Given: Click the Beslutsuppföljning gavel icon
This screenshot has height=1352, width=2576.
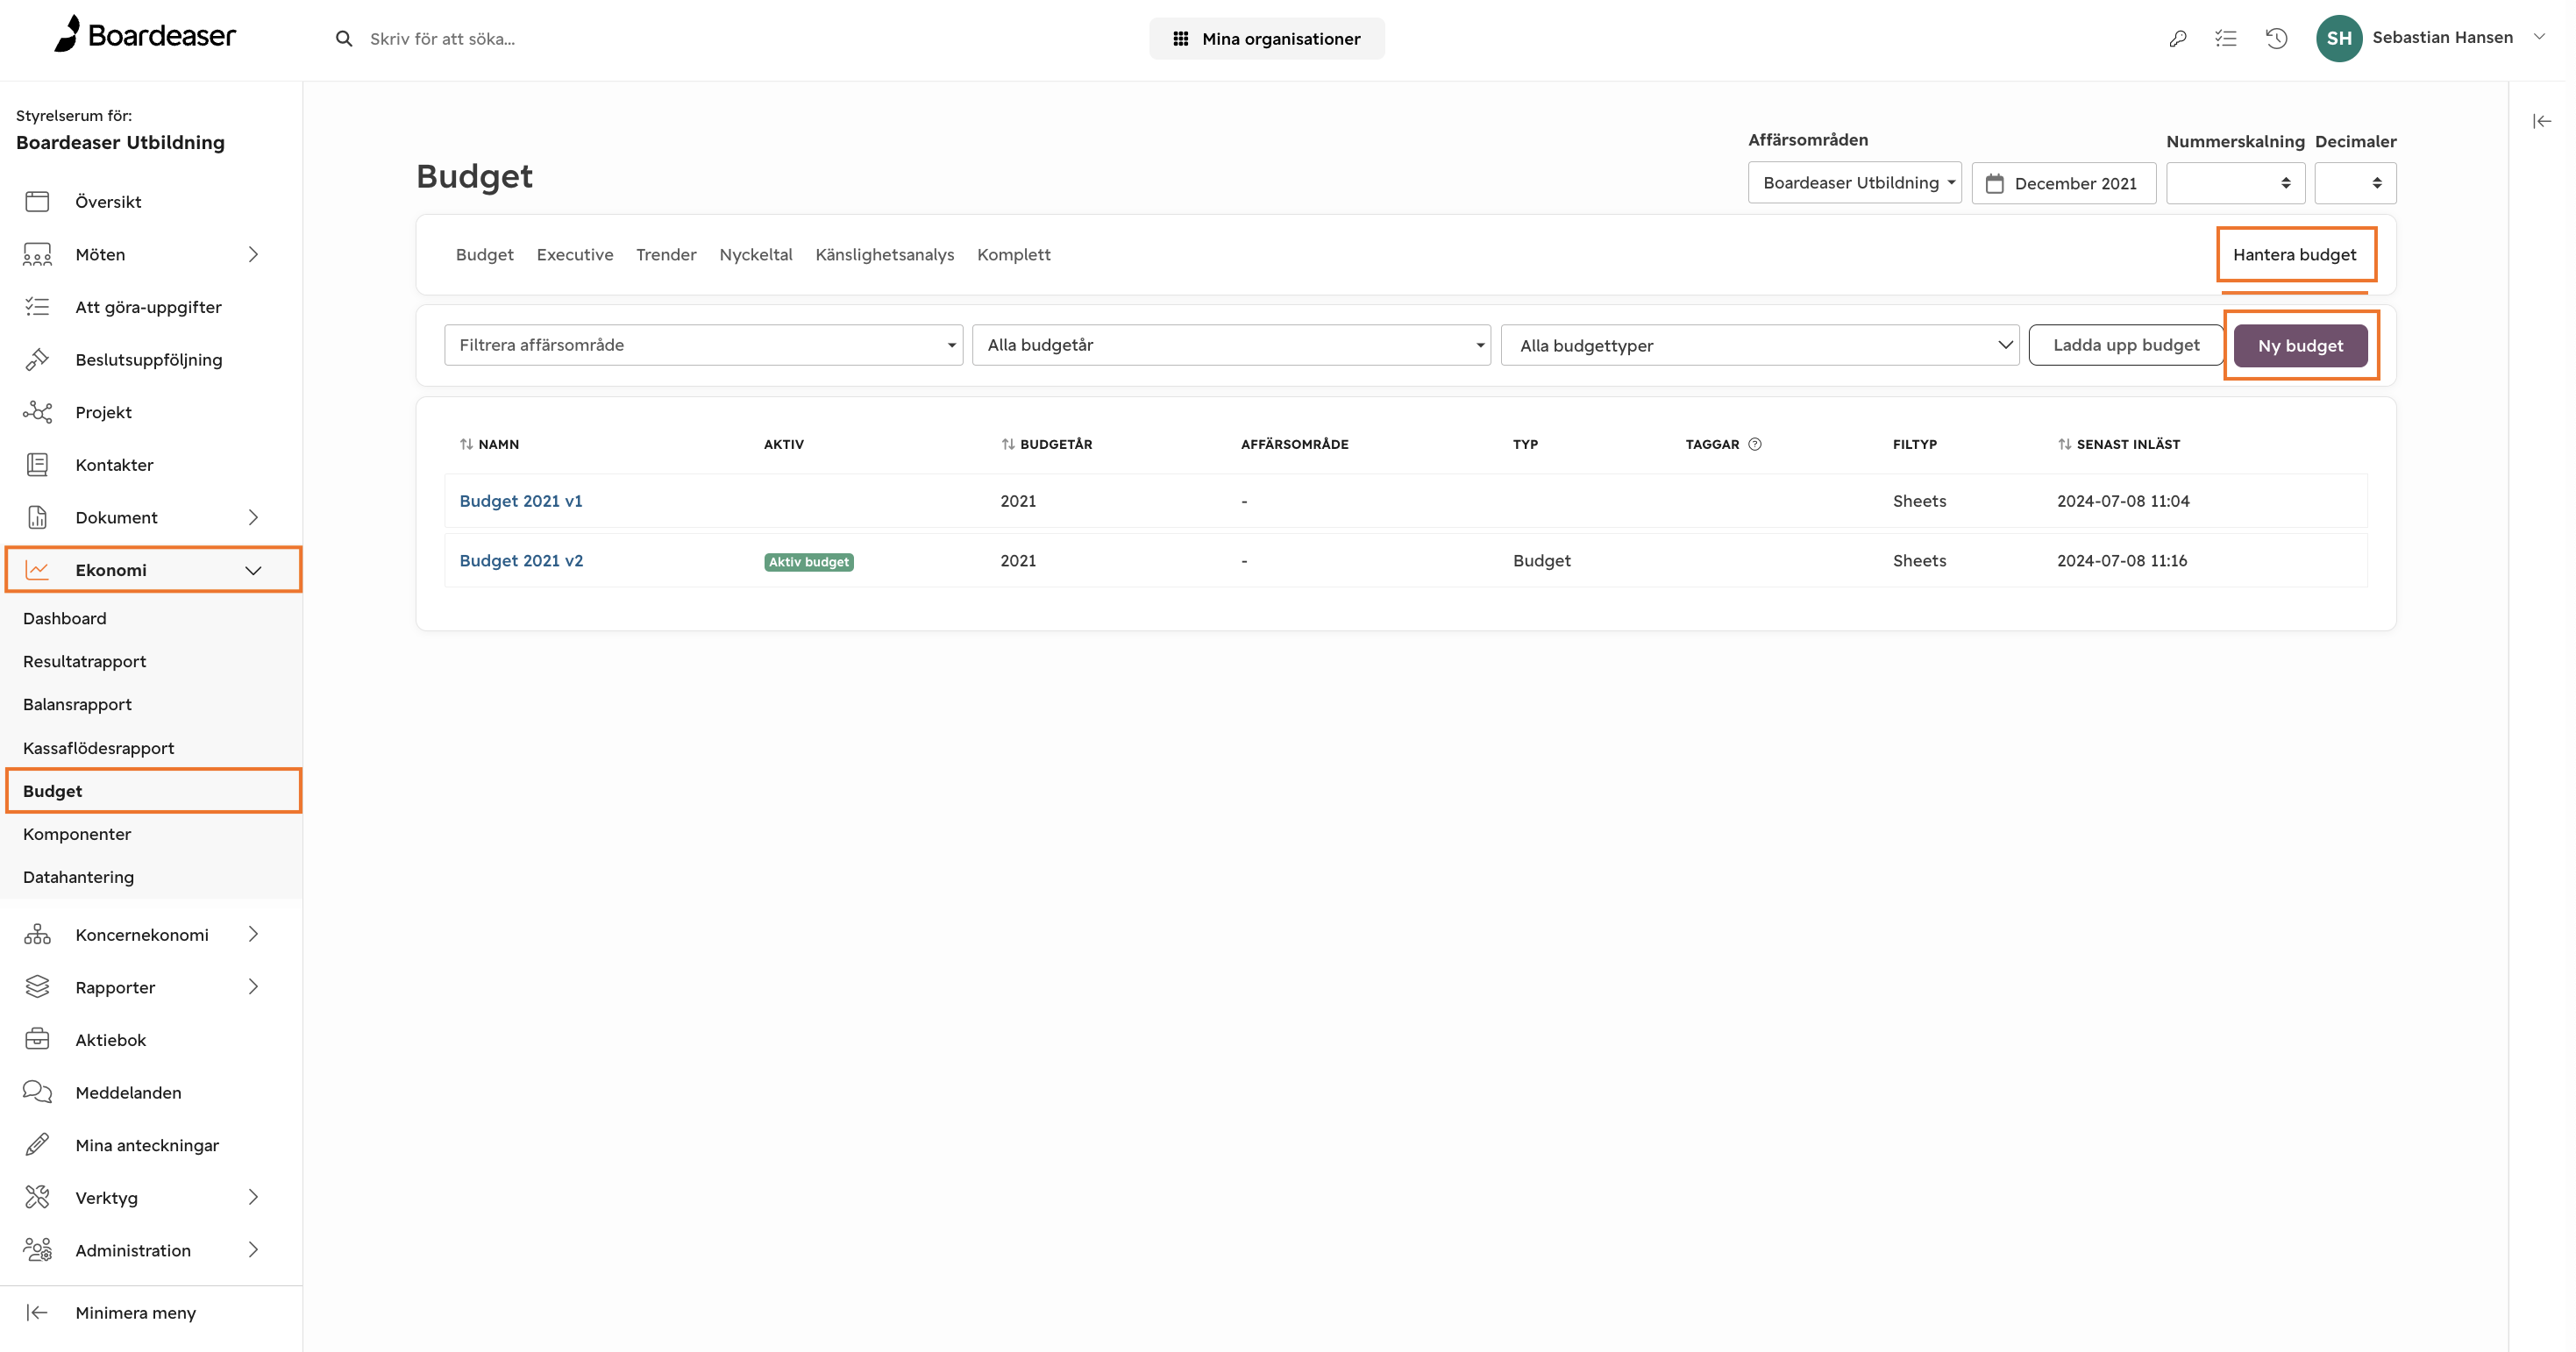Looking at the screenshot, I should tap(37, 359).
